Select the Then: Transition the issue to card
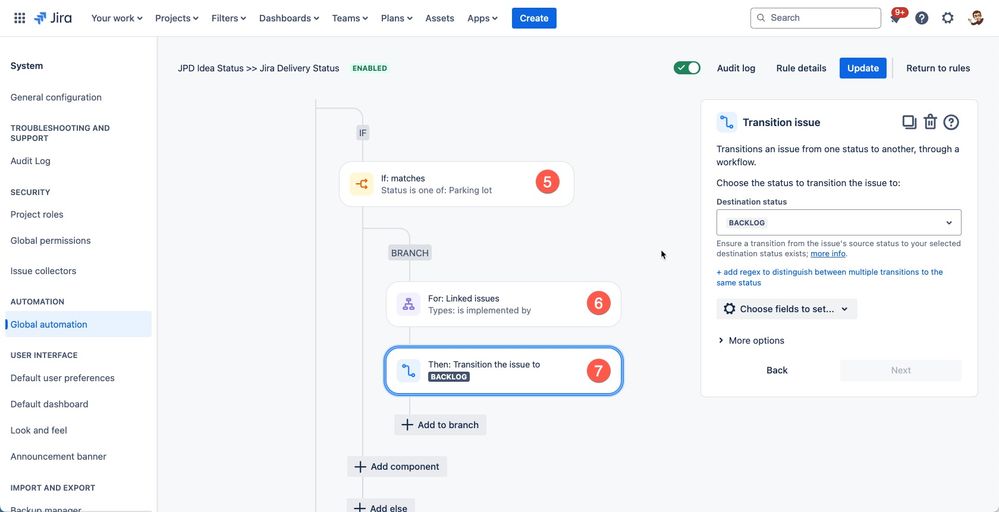 (x=503, y=371)
